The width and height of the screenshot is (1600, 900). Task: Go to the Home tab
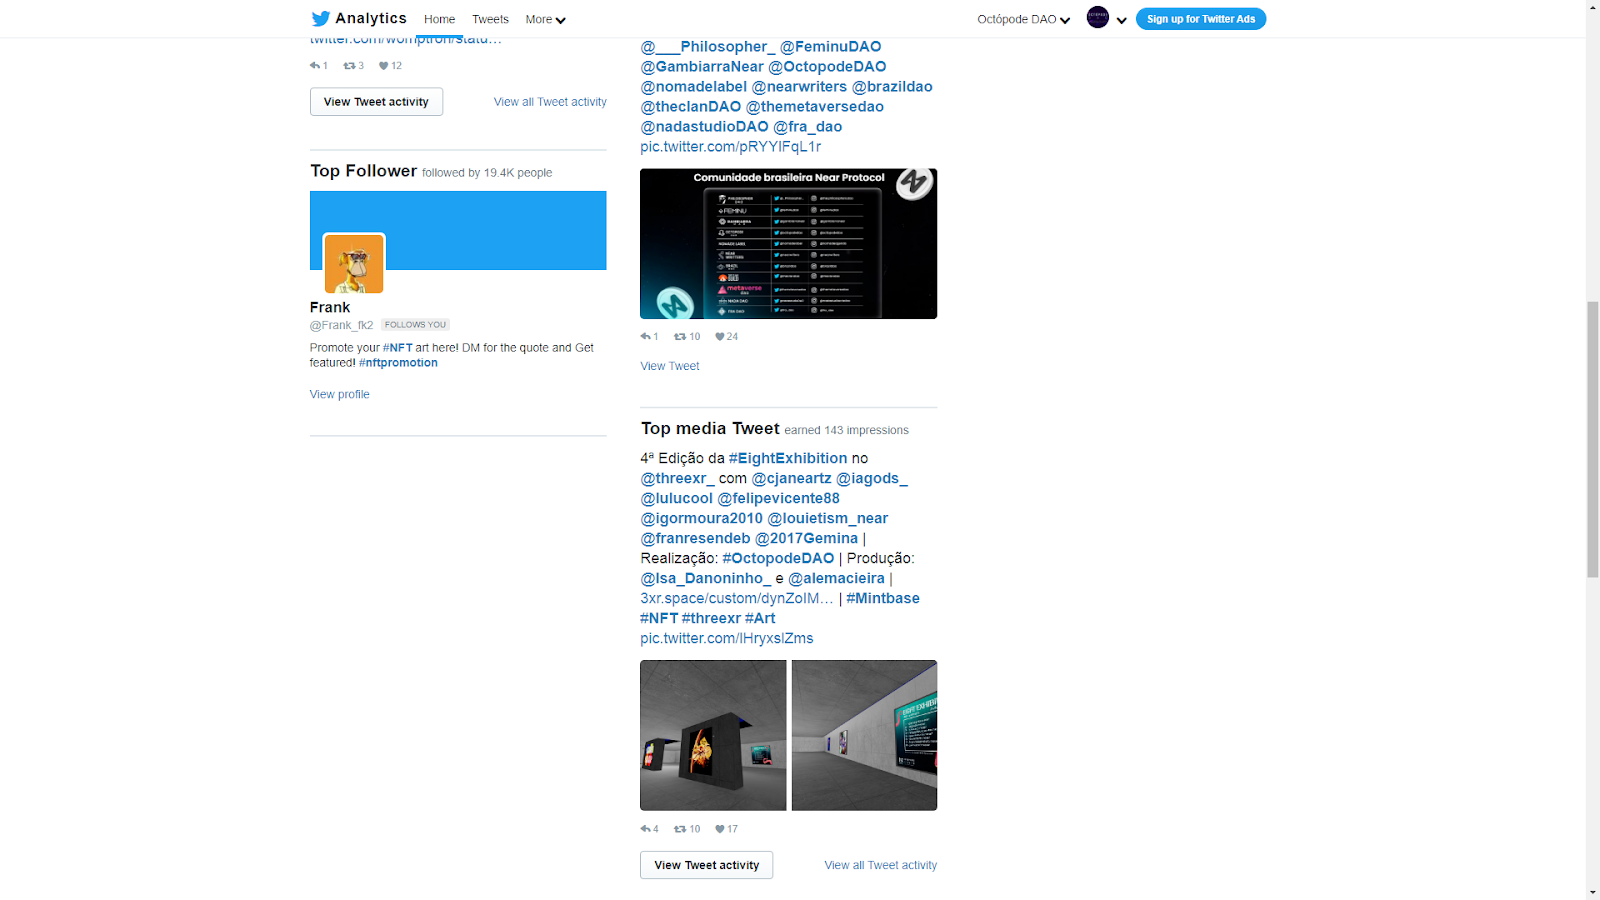[439, 19]
